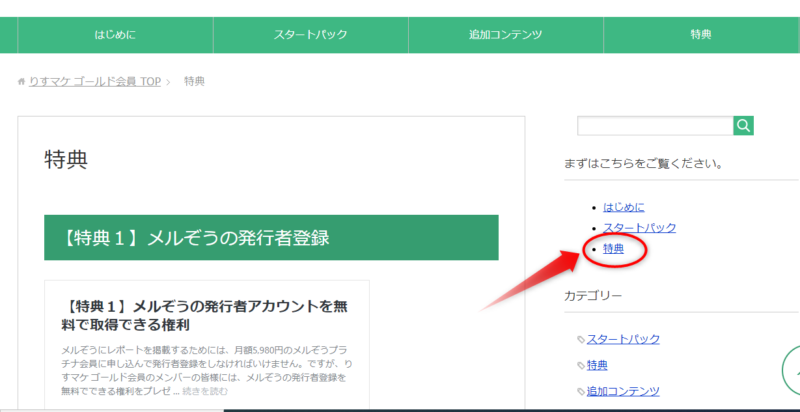Click the まずはこちらをご覧ください。 sidebar heading
This screenshot has height=412, width=800.
pyautogui.click(x=643, y=164)
